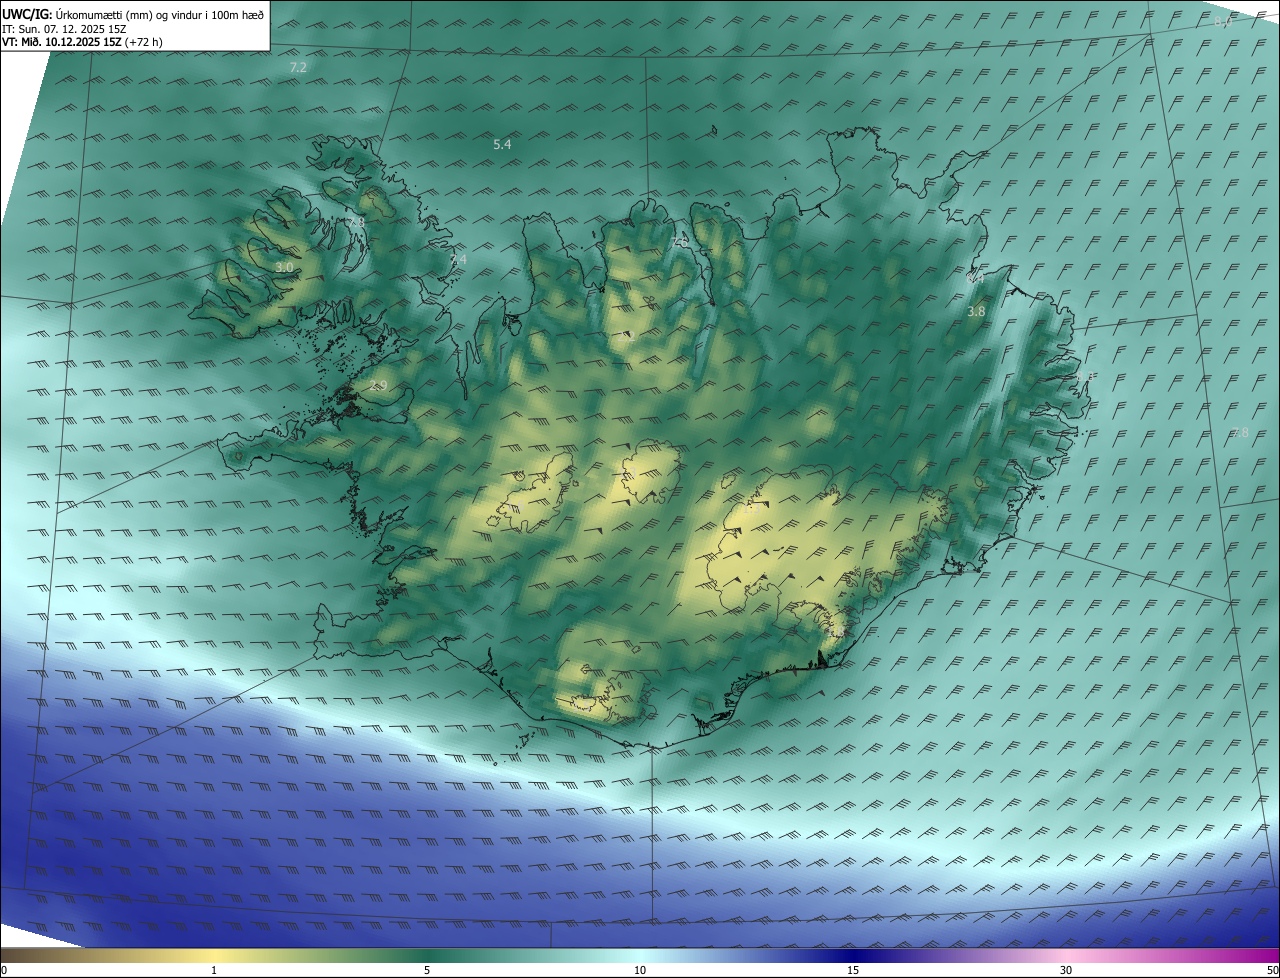Click the color scale label 5
This screenshot has width=1280, height=978.
[x=427, y=970]
